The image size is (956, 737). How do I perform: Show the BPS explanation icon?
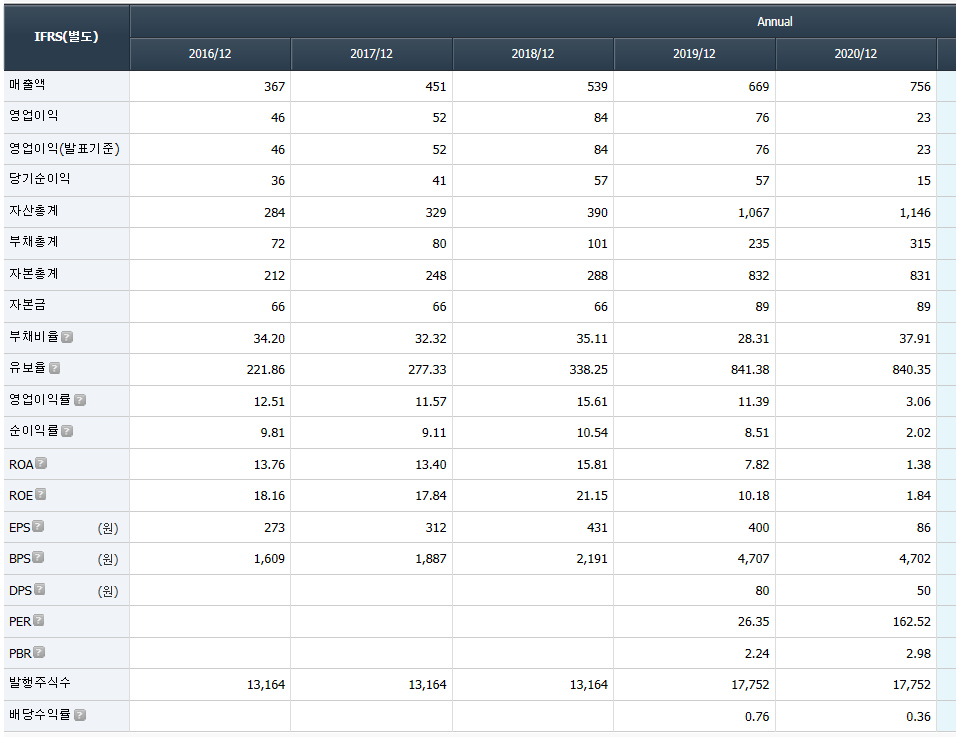[38, 557]
